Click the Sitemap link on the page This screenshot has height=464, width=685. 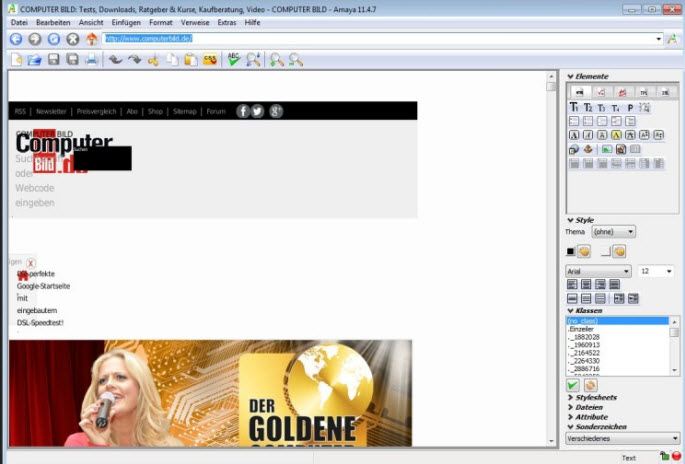(184, 111)
